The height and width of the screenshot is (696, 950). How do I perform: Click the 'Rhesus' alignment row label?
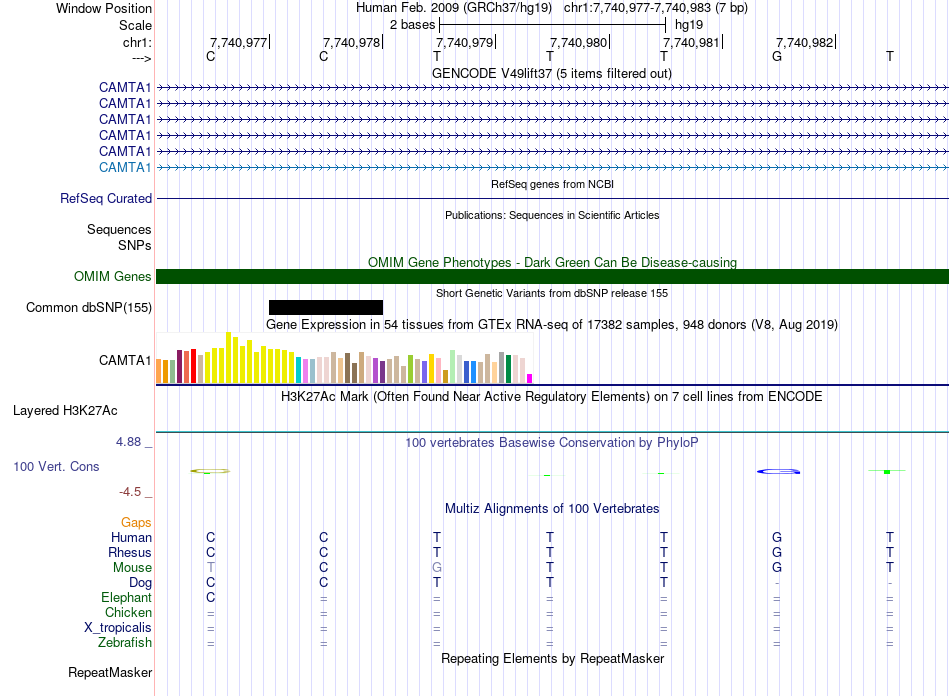(x=130, y=552)
